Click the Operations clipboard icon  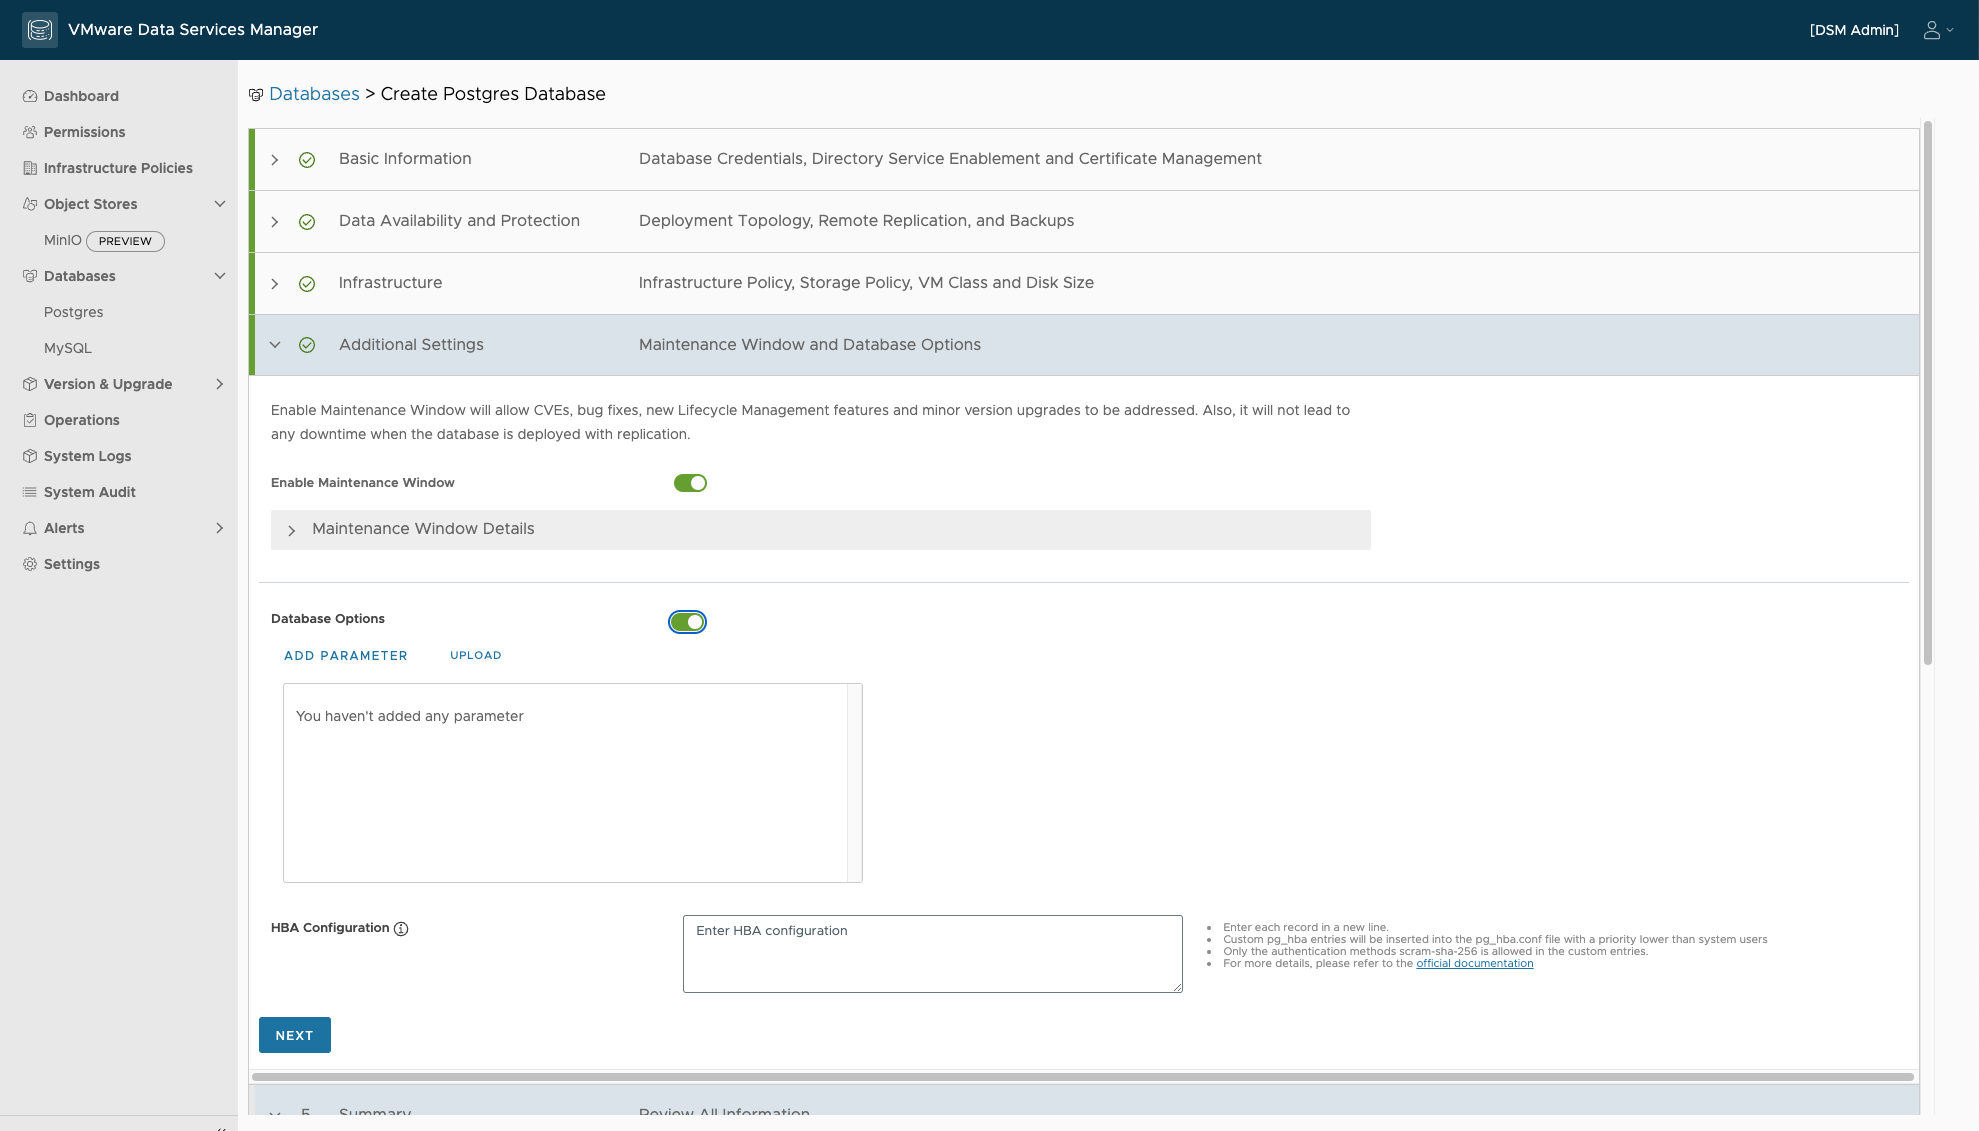[x=30, y=420]
